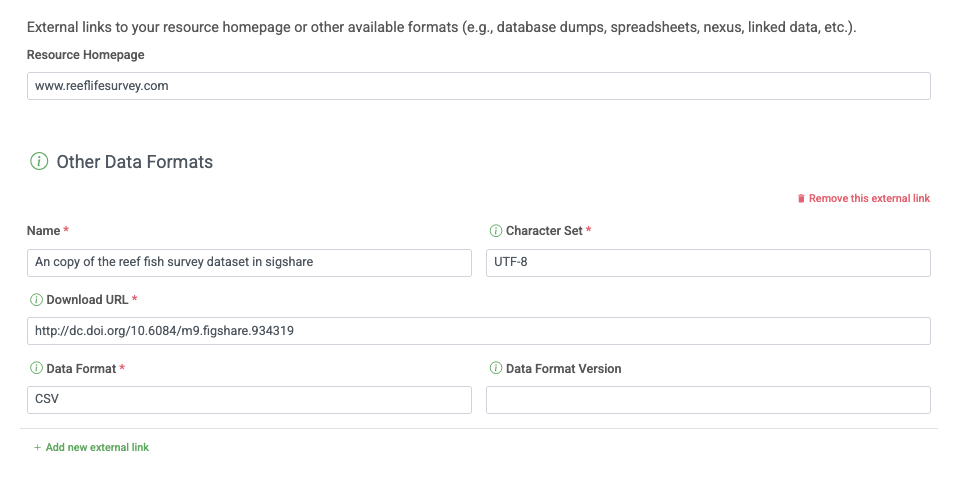Click the Download URL text box
This screenshot has height=480, width=970.
[478, 331]
